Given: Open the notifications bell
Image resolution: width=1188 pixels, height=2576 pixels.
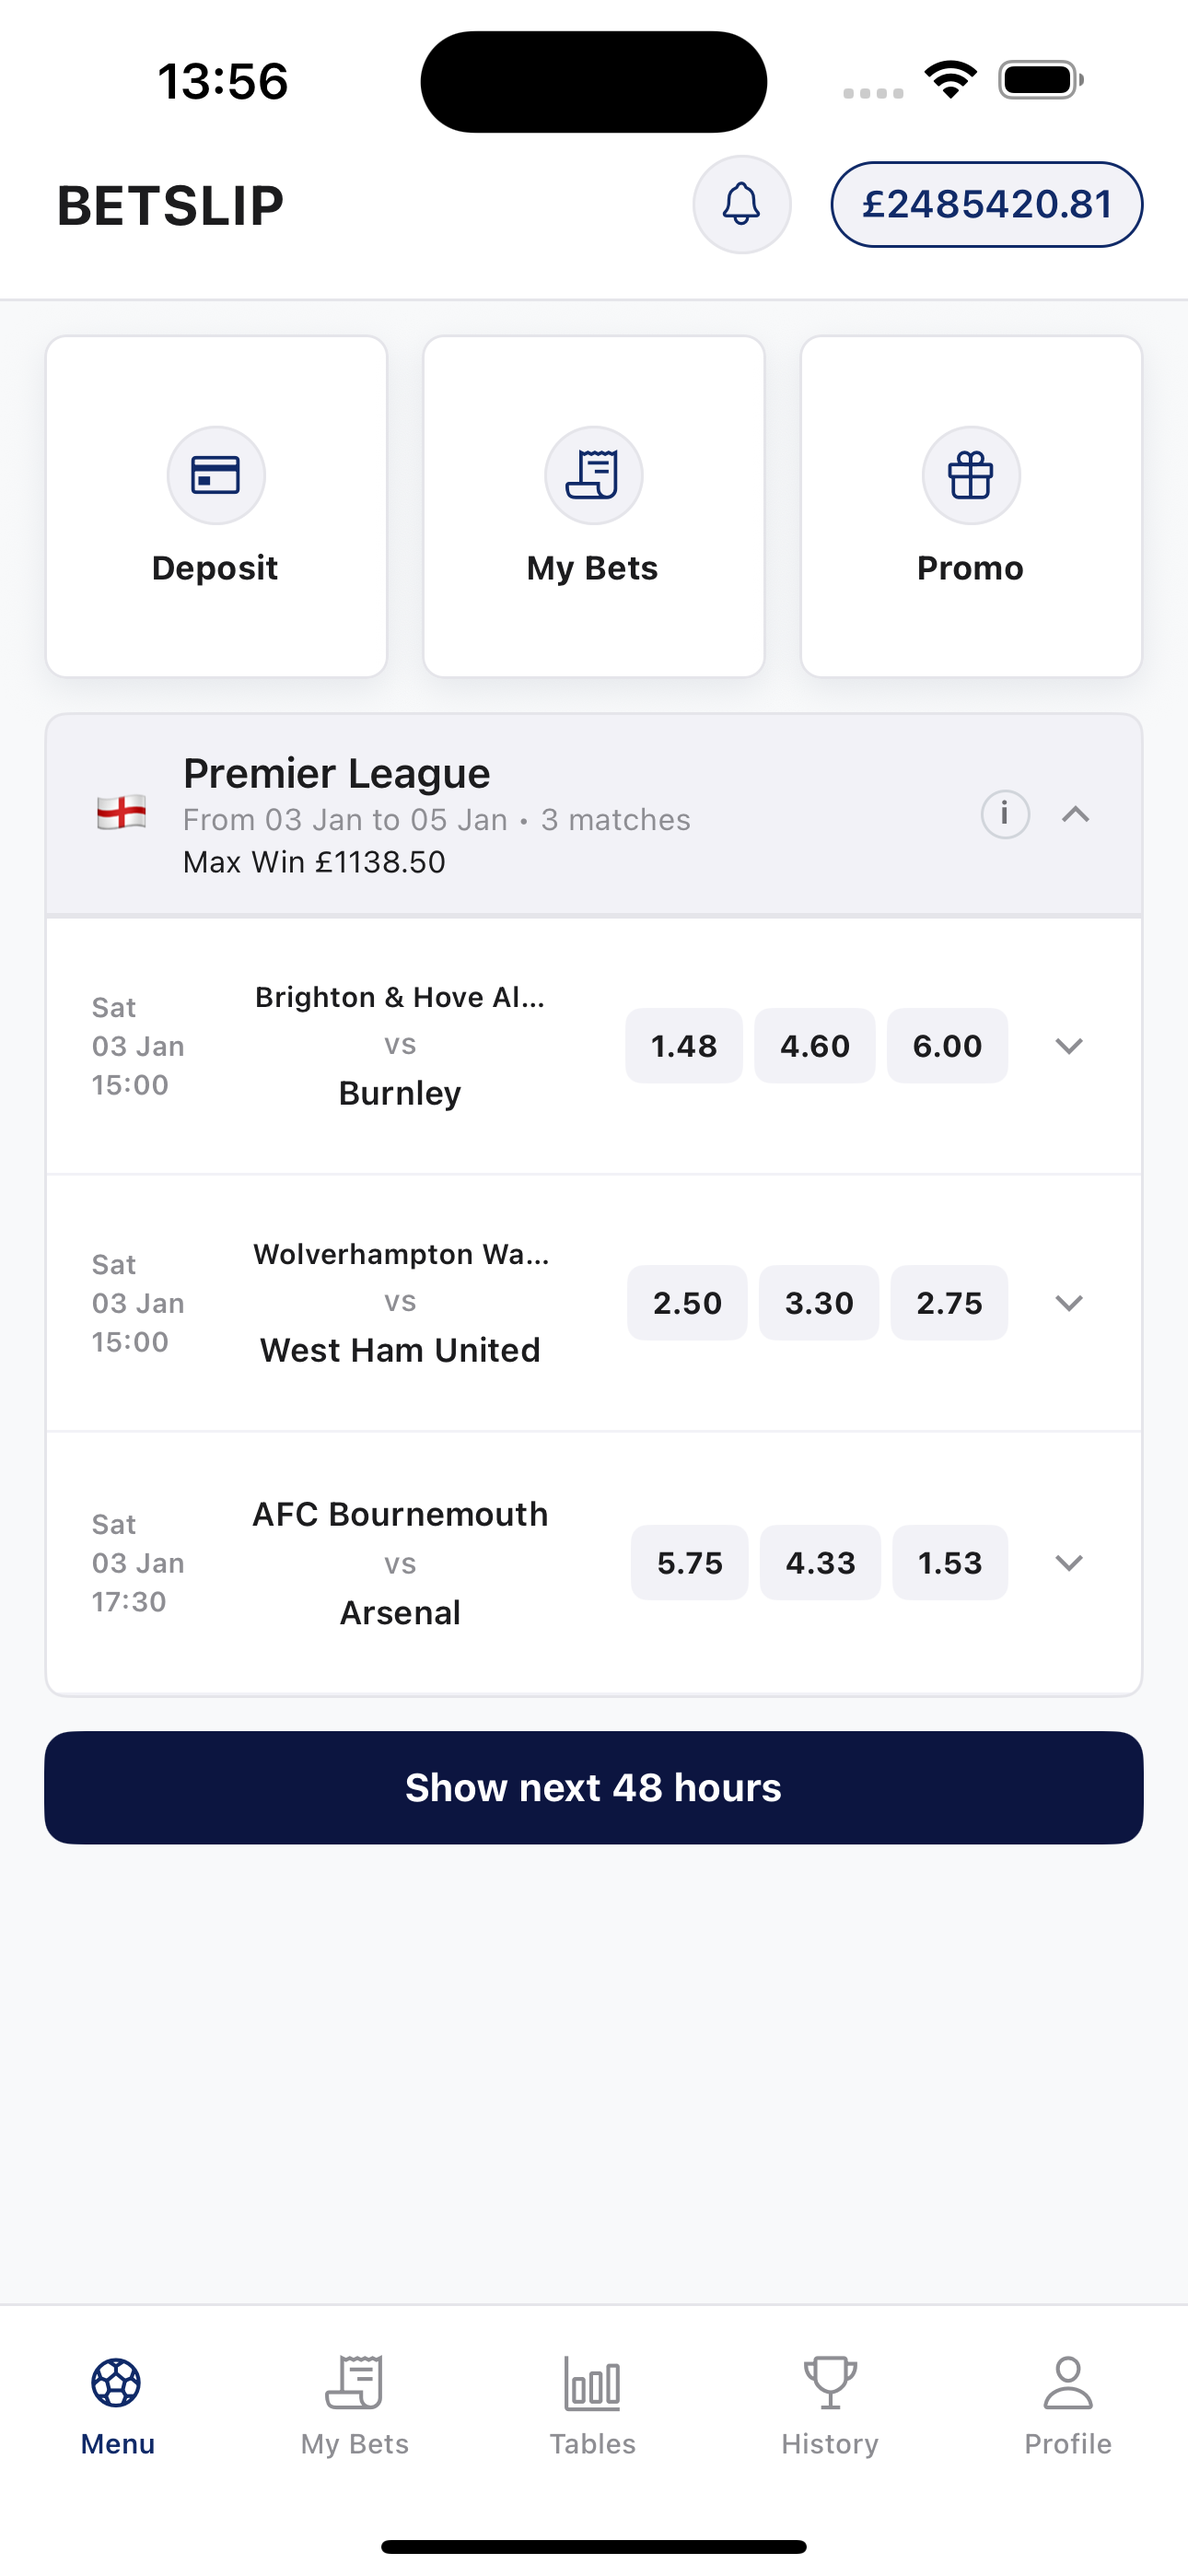Looking at the screenshot, I should click(741, 204).
